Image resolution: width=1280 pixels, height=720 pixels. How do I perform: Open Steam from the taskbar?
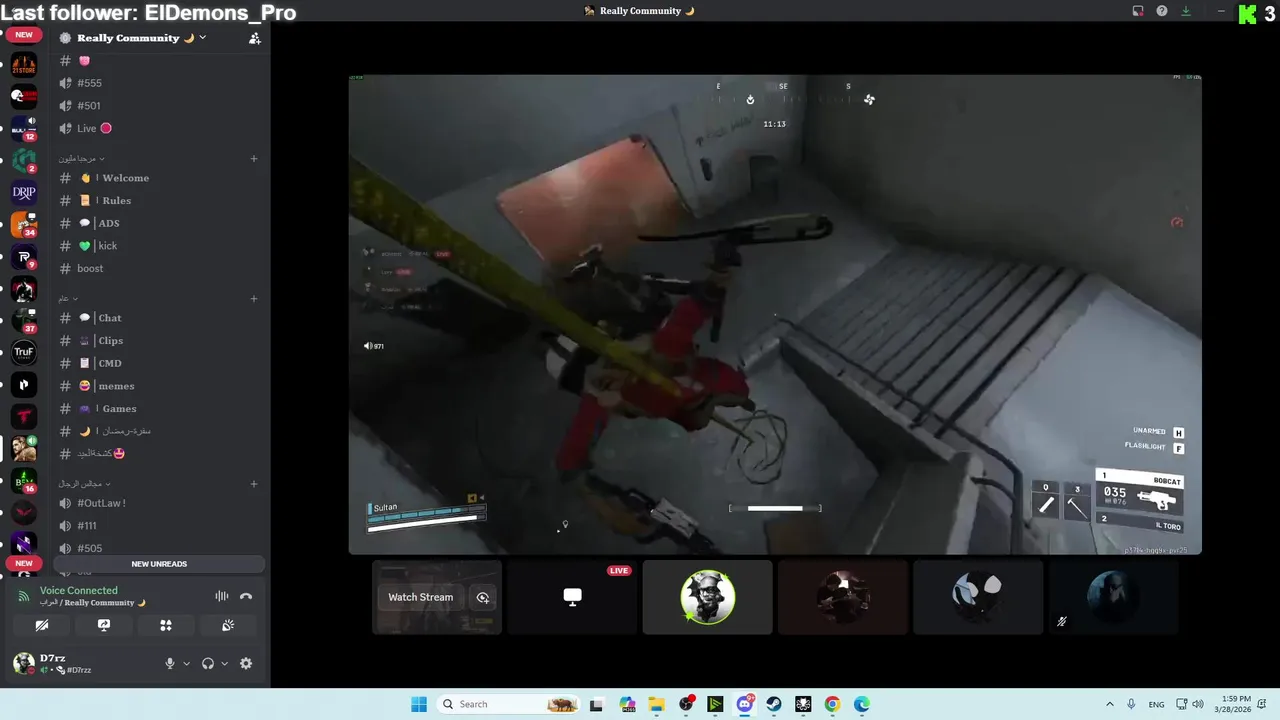click(774, 704)
